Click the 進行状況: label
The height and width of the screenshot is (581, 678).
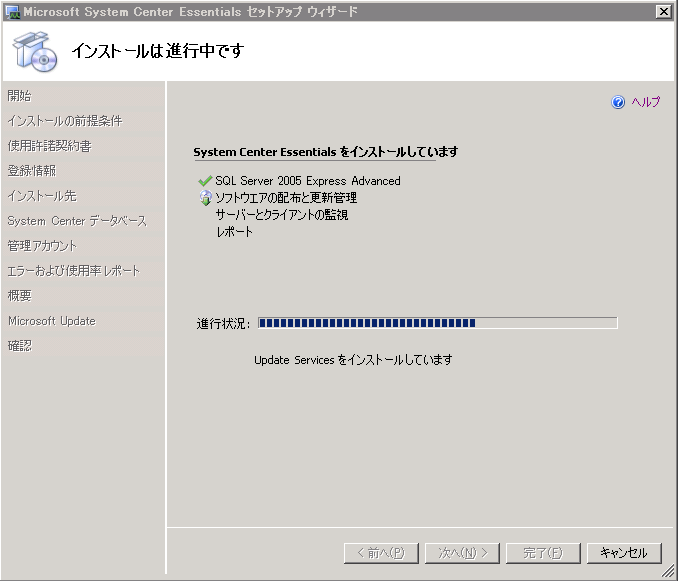[x=223, y=323]
